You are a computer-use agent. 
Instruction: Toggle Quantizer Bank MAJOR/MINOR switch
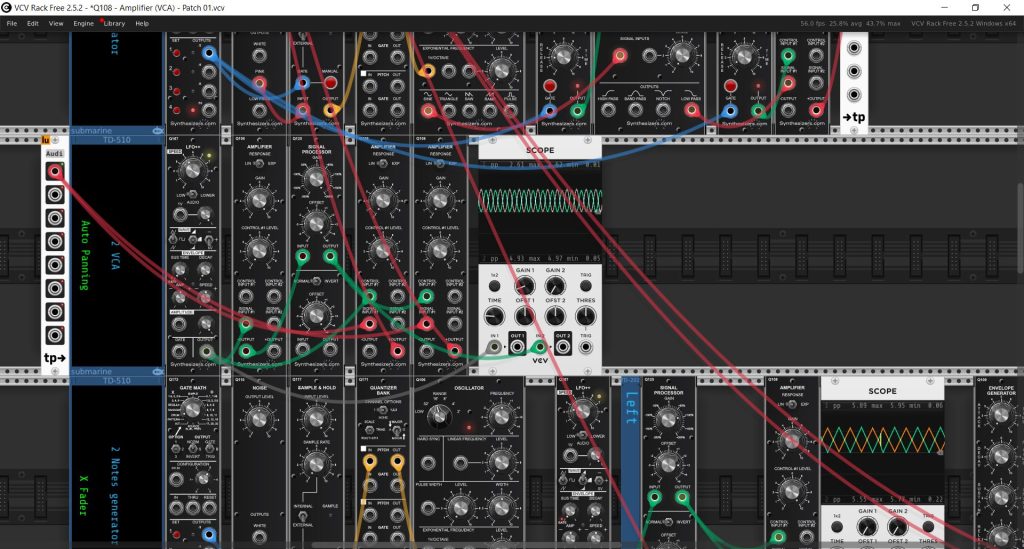397,431
